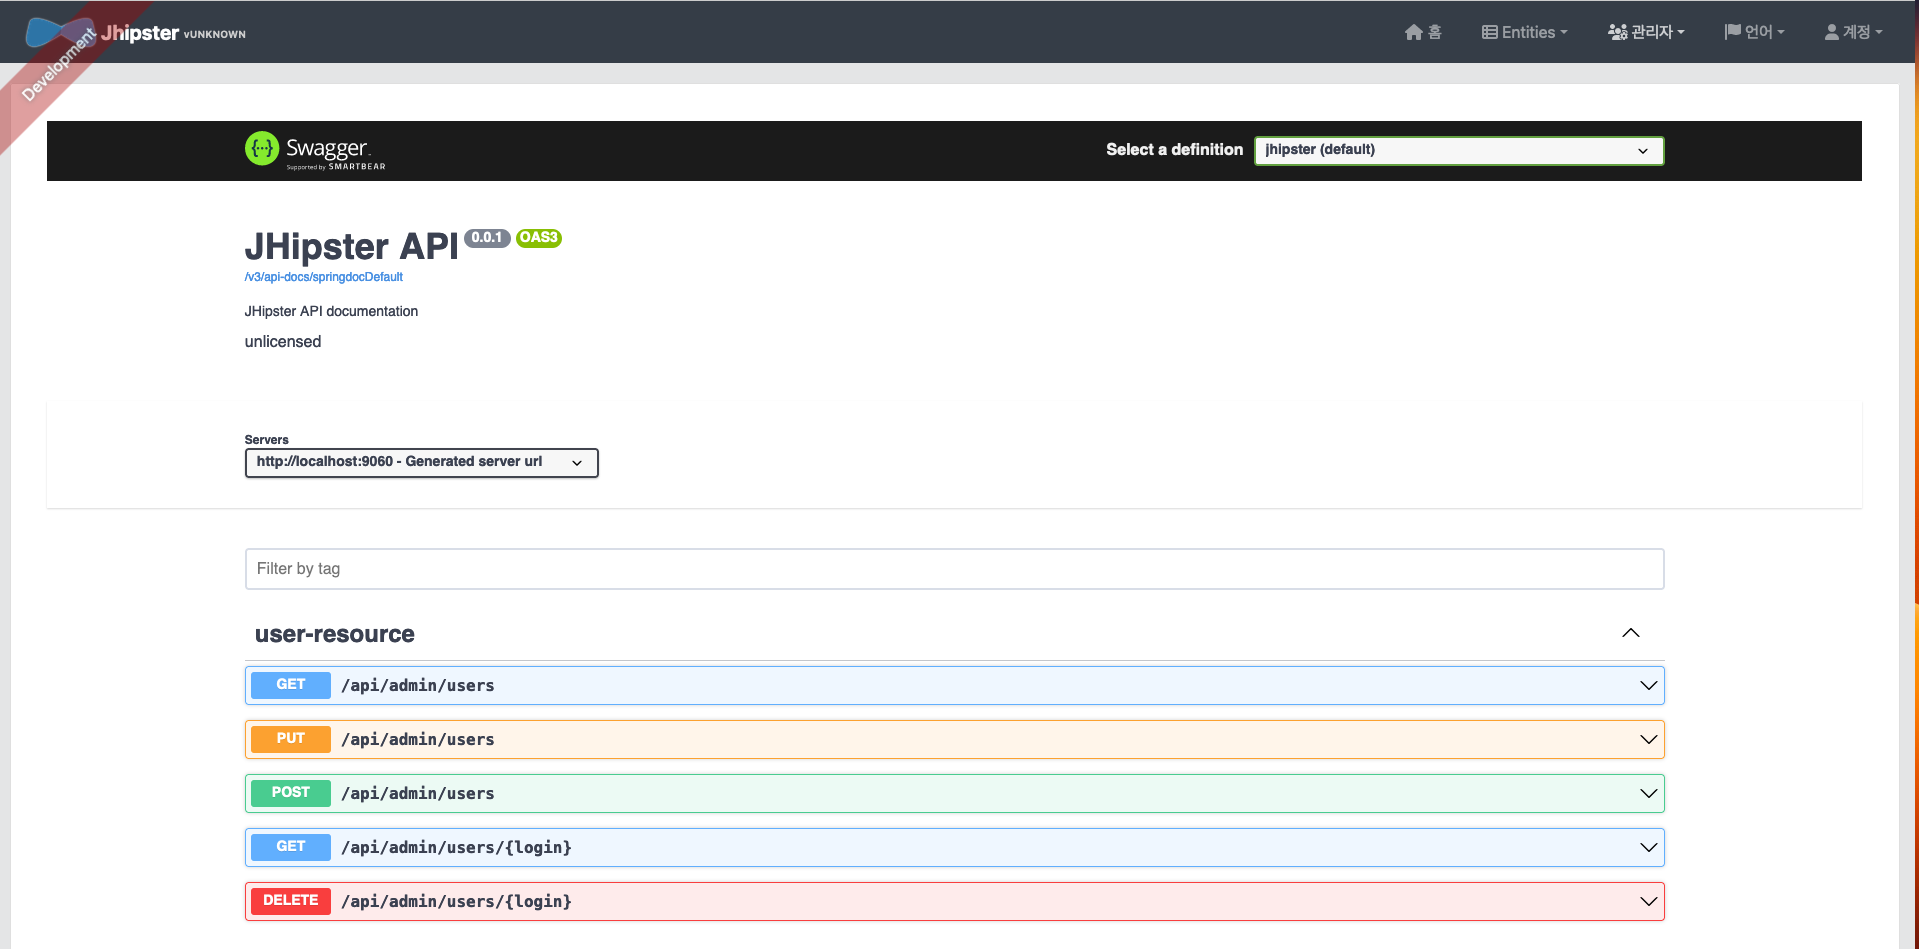Click GET badge for /api/admin/users/{login}
This screenshot has width=1919, height=949.
(290, 847)
